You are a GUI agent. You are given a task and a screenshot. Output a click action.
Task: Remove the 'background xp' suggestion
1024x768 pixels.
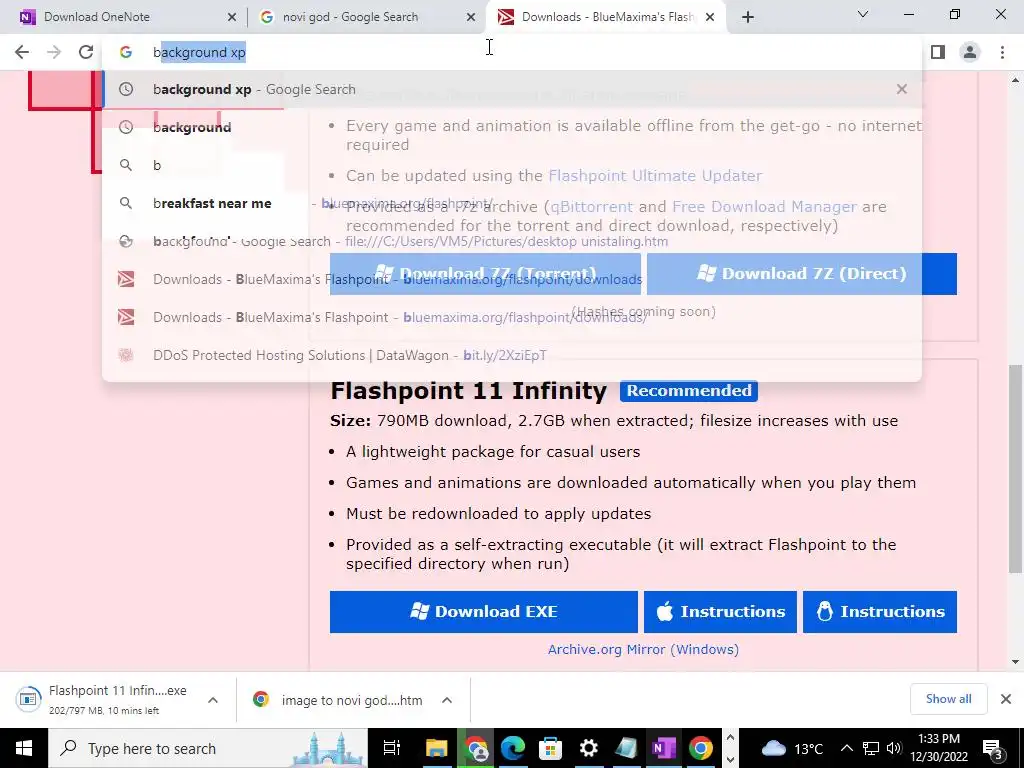coord(902,89)
